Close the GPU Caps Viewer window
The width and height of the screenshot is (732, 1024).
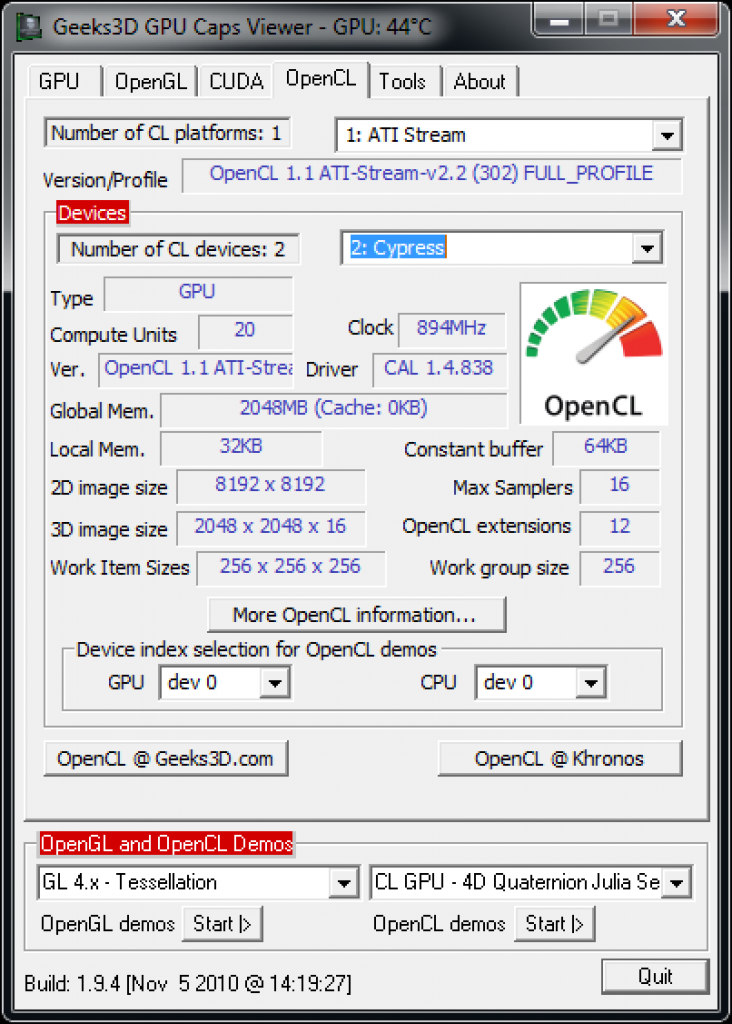pyautogui.click(x=676, y=18)
